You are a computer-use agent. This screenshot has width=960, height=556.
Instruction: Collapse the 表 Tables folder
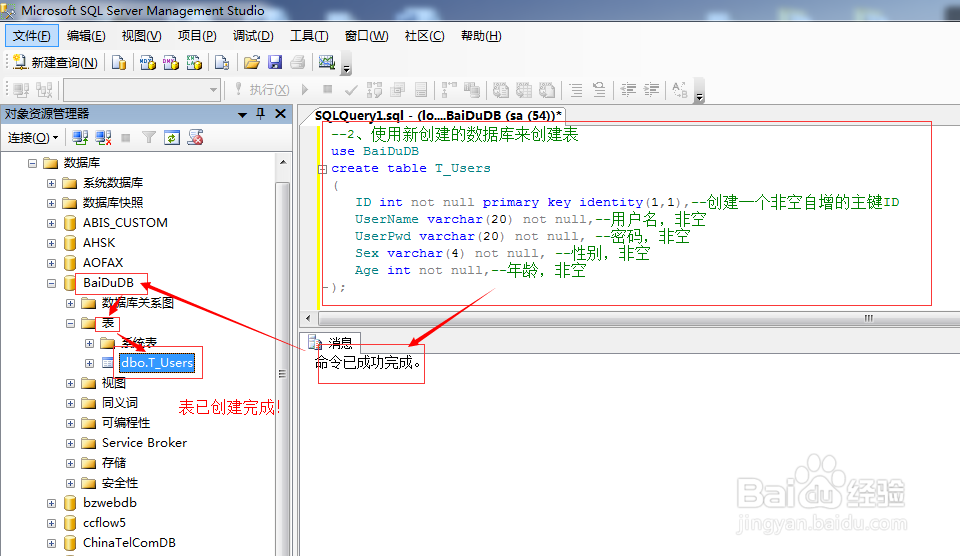[70, 323]
